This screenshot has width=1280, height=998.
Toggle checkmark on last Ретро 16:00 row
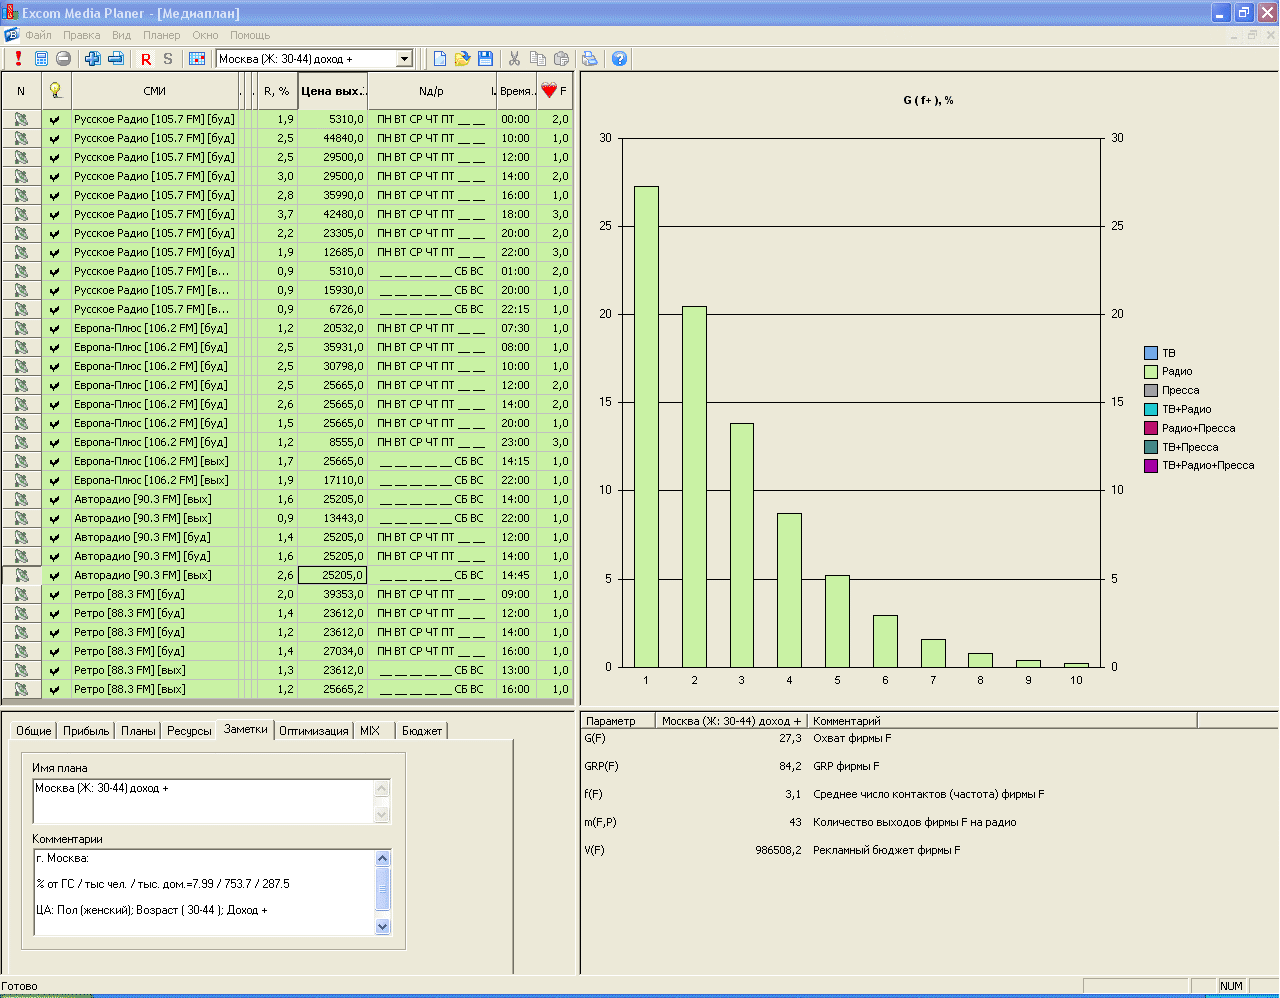tap(55, 690)
